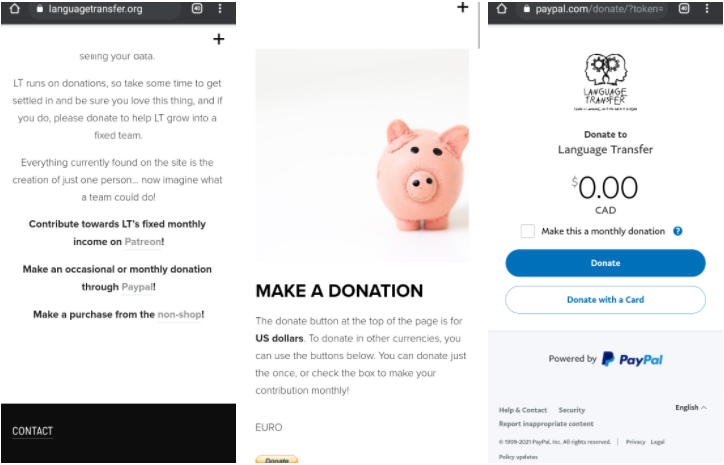Tap the plus icon above the piggy bank

click(x=463, y=7)
